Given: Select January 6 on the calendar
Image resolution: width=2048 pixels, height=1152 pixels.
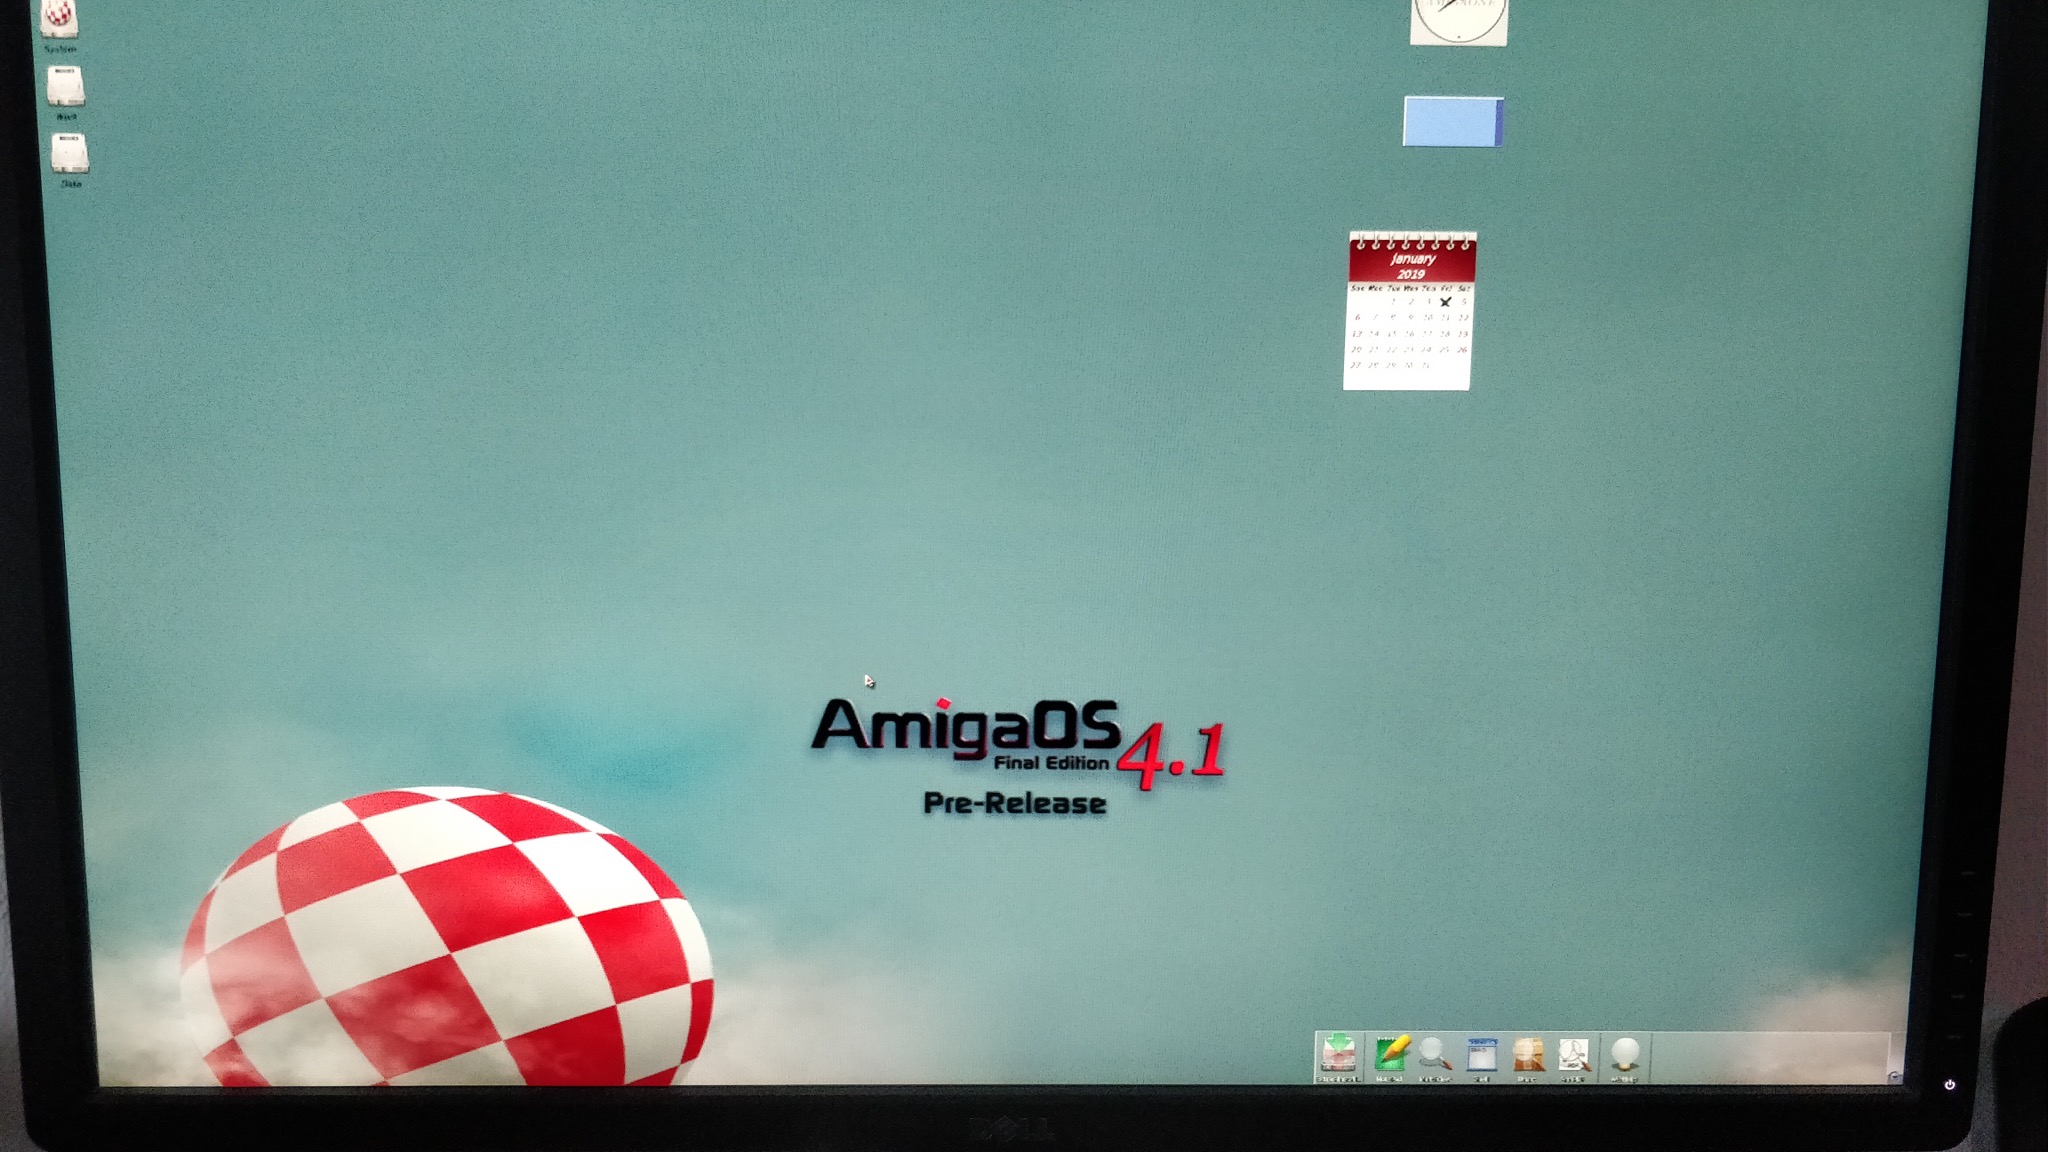Looking at the screenshot, I should click(x=1357, y=317).
